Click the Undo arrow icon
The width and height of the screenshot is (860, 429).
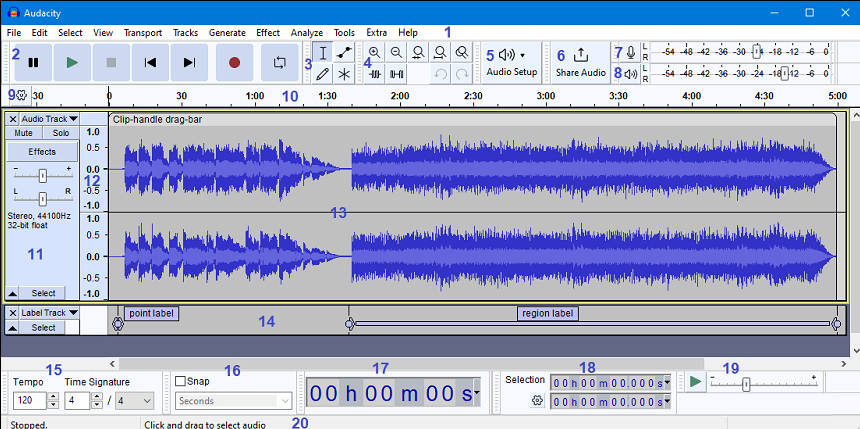click(440, 74)
